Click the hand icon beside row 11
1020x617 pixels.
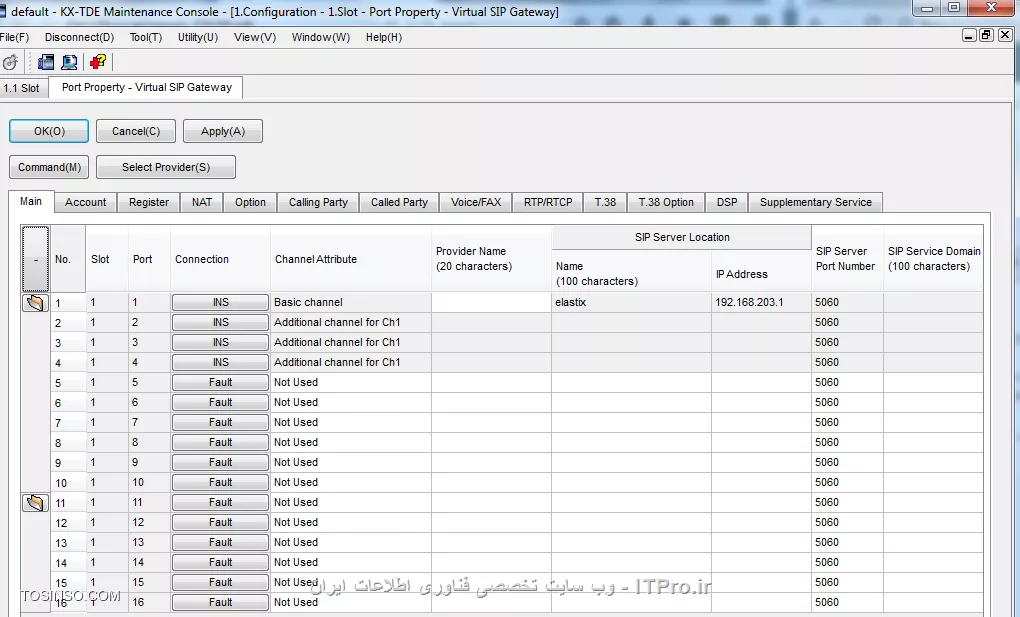coord(35,502)
